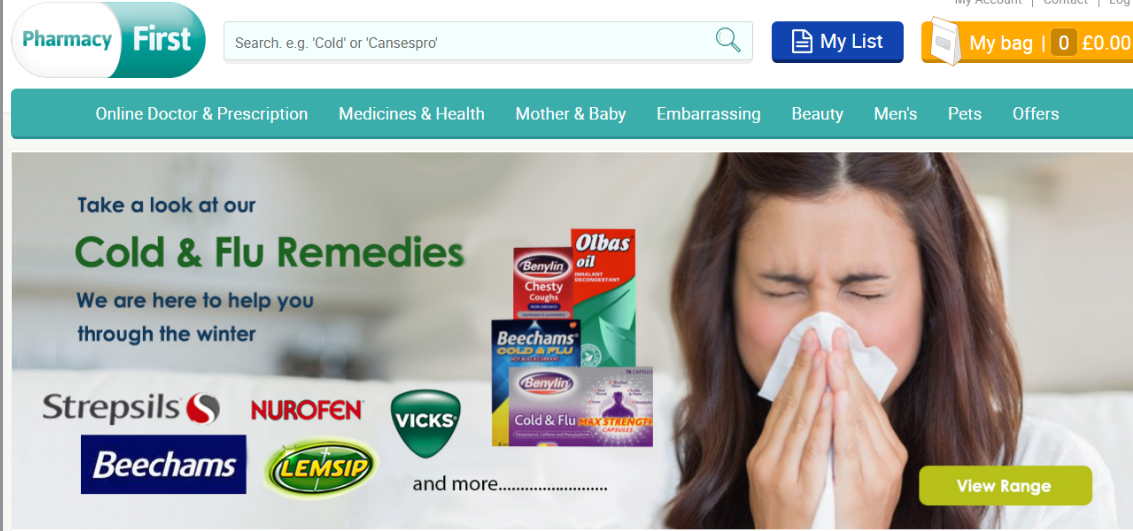Click the Olbas oil product image
Screen dimensions: 1133x531
point(603,298)
